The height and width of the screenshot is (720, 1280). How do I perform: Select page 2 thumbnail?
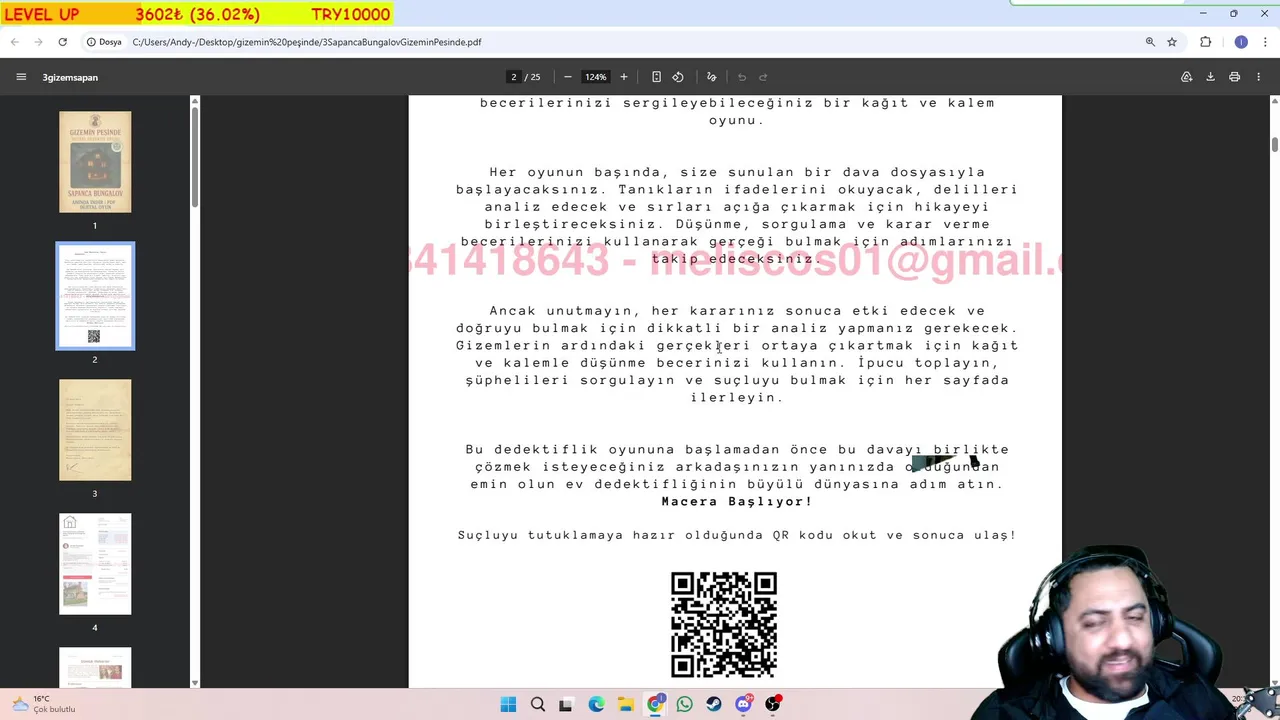pos(95,296)
